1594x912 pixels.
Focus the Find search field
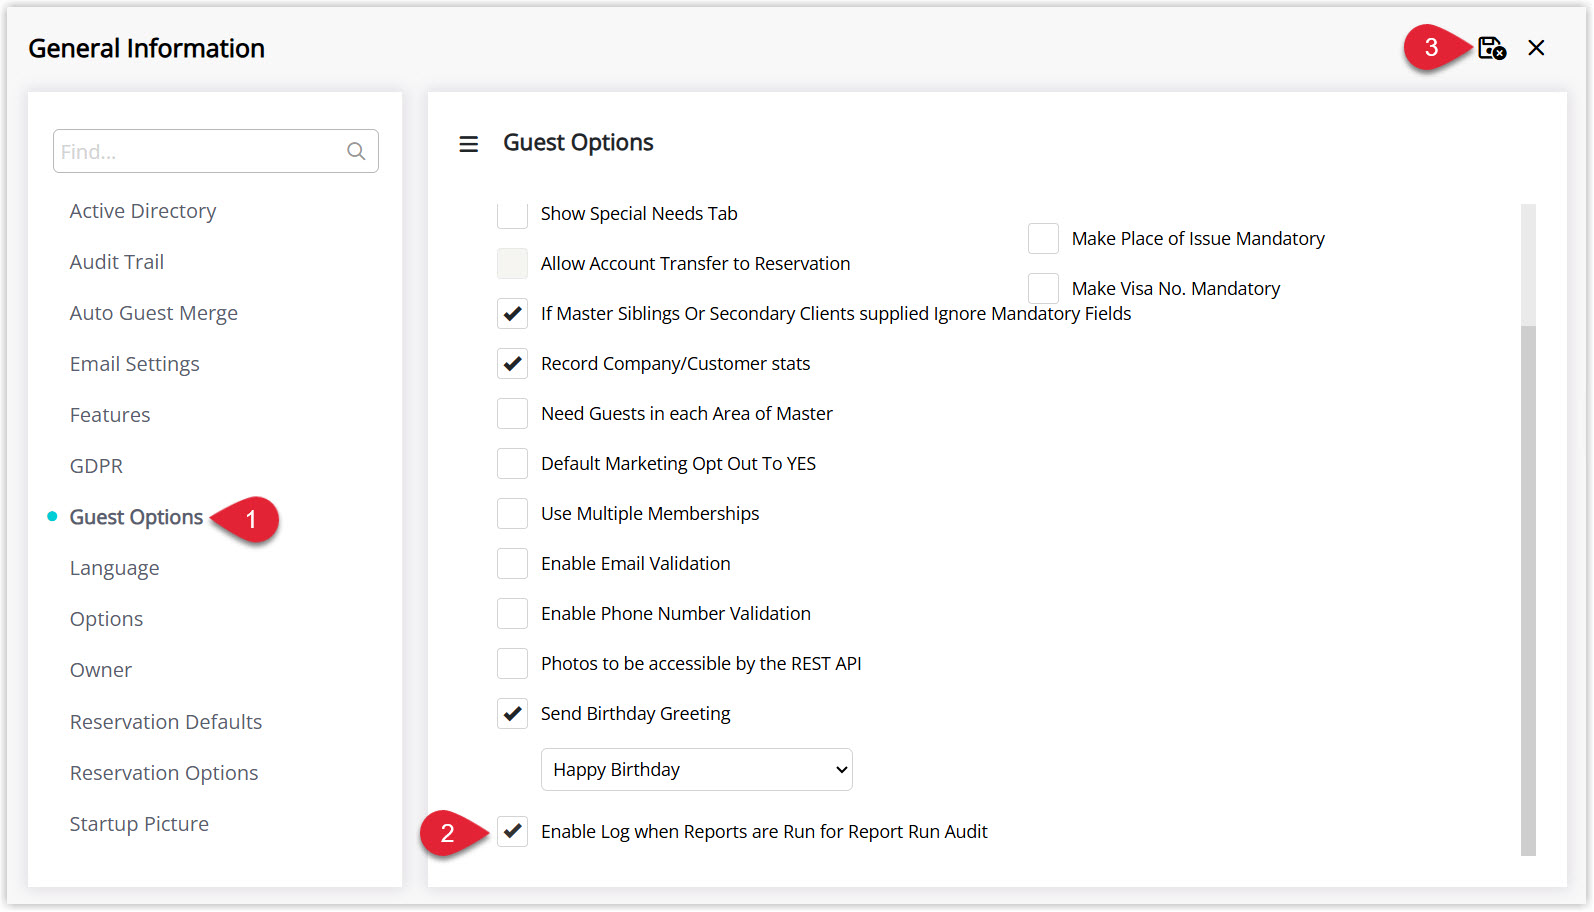click(215, 151)
